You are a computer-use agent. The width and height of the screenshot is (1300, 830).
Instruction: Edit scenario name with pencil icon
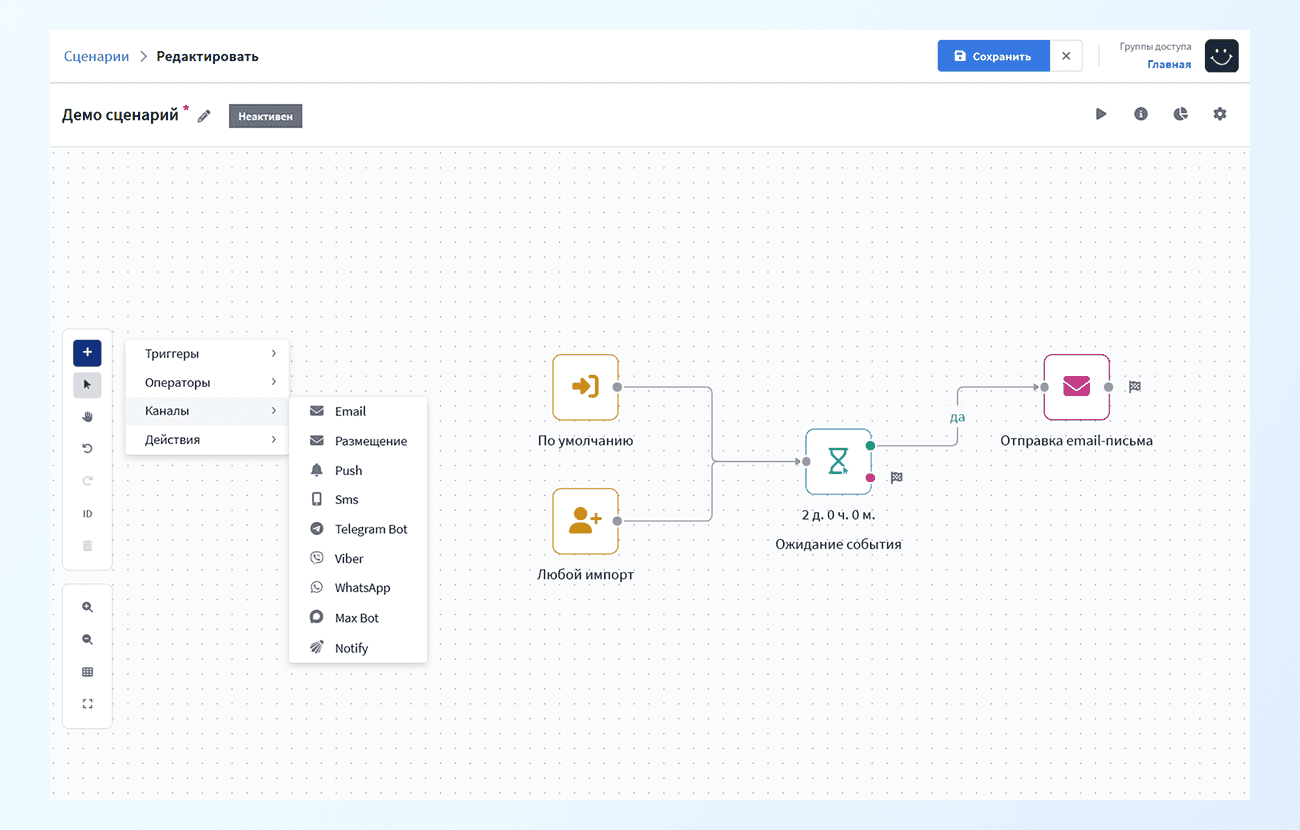[x=204, y=116]
